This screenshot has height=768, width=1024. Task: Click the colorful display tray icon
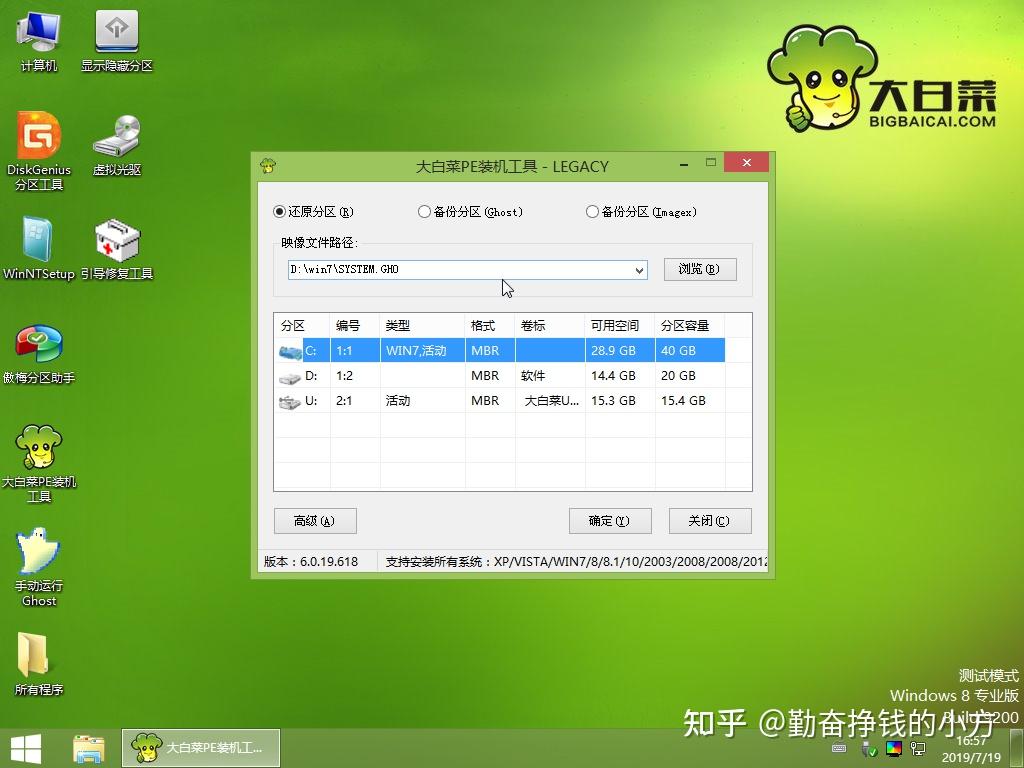pyautogui.click(x=893, y=748)
